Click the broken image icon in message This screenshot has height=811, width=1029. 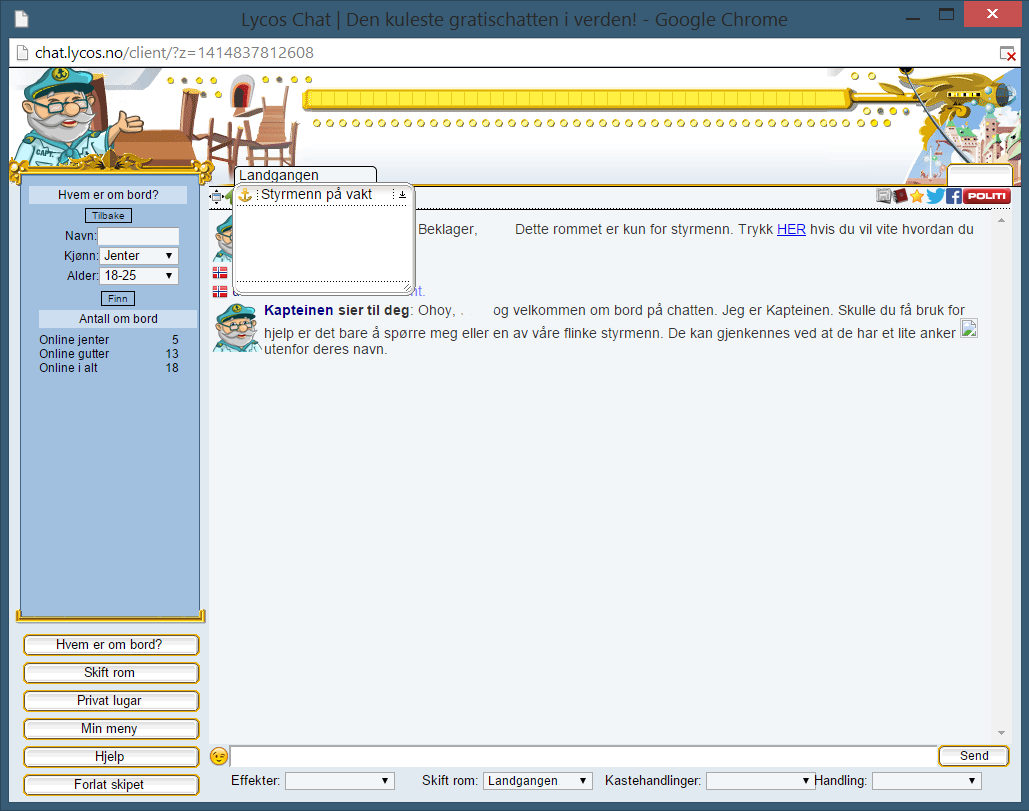969,328
